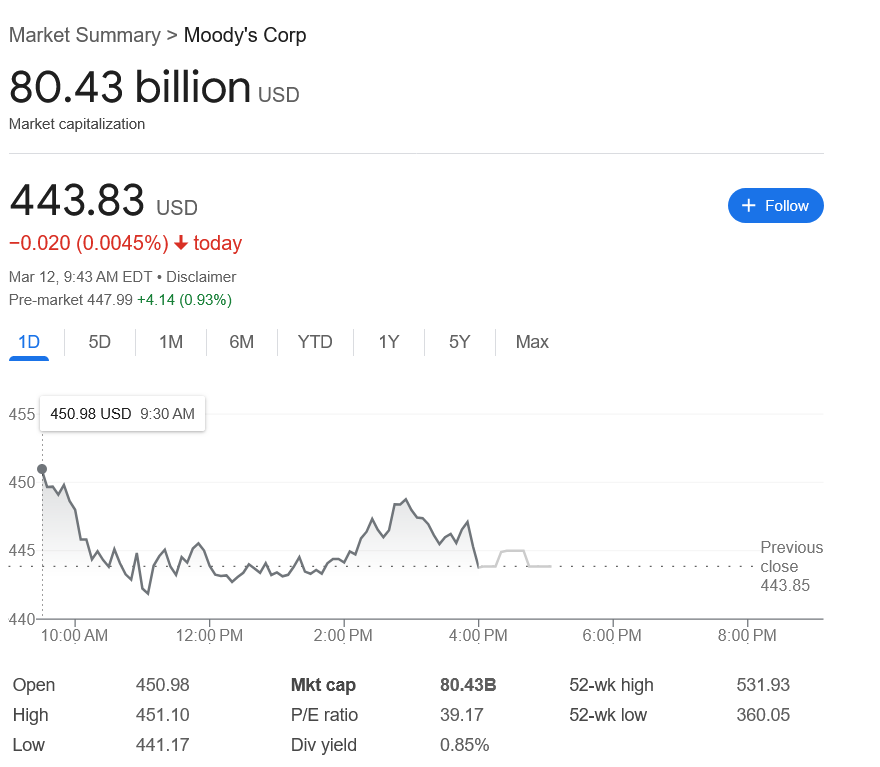Click the 80.43 billion market cap value
Image resolution: width=880 pixels, height=767 pixels.
(130, 87)
